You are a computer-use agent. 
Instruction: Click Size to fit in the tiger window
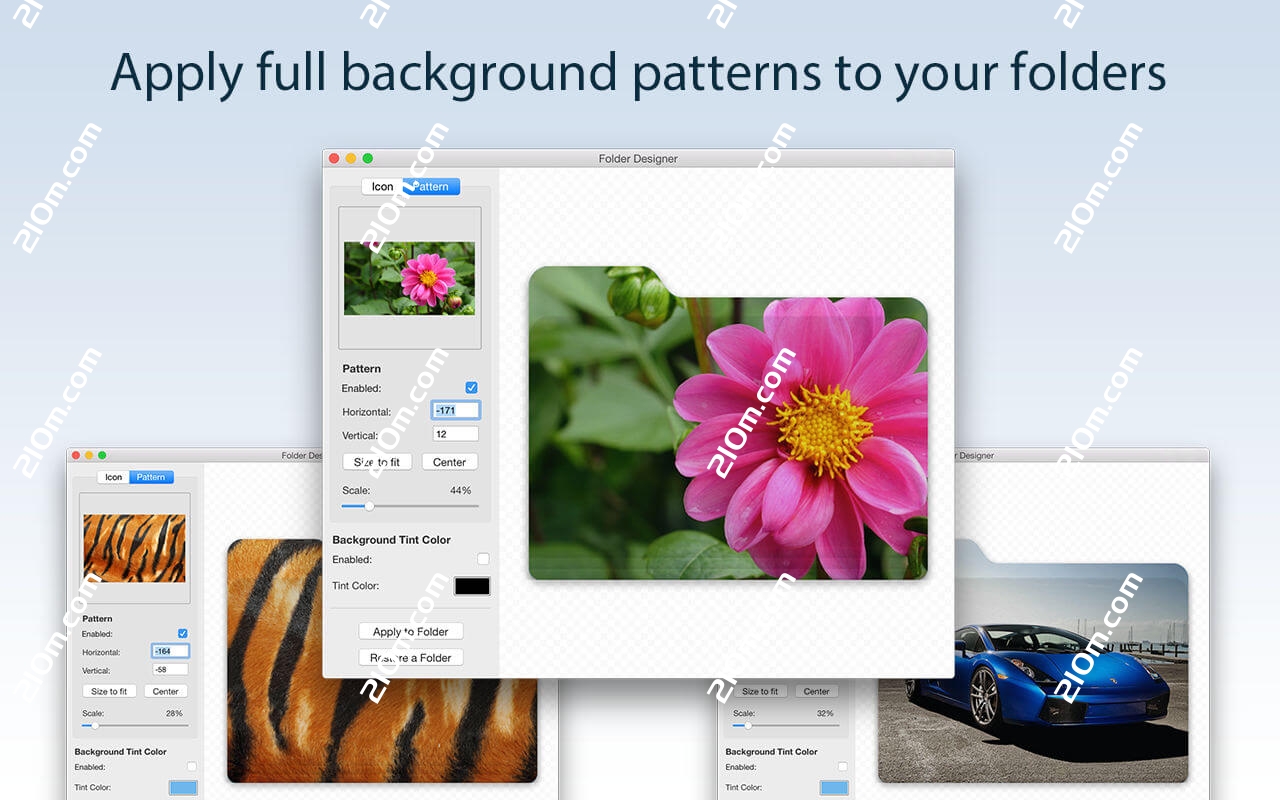point(108,691)
